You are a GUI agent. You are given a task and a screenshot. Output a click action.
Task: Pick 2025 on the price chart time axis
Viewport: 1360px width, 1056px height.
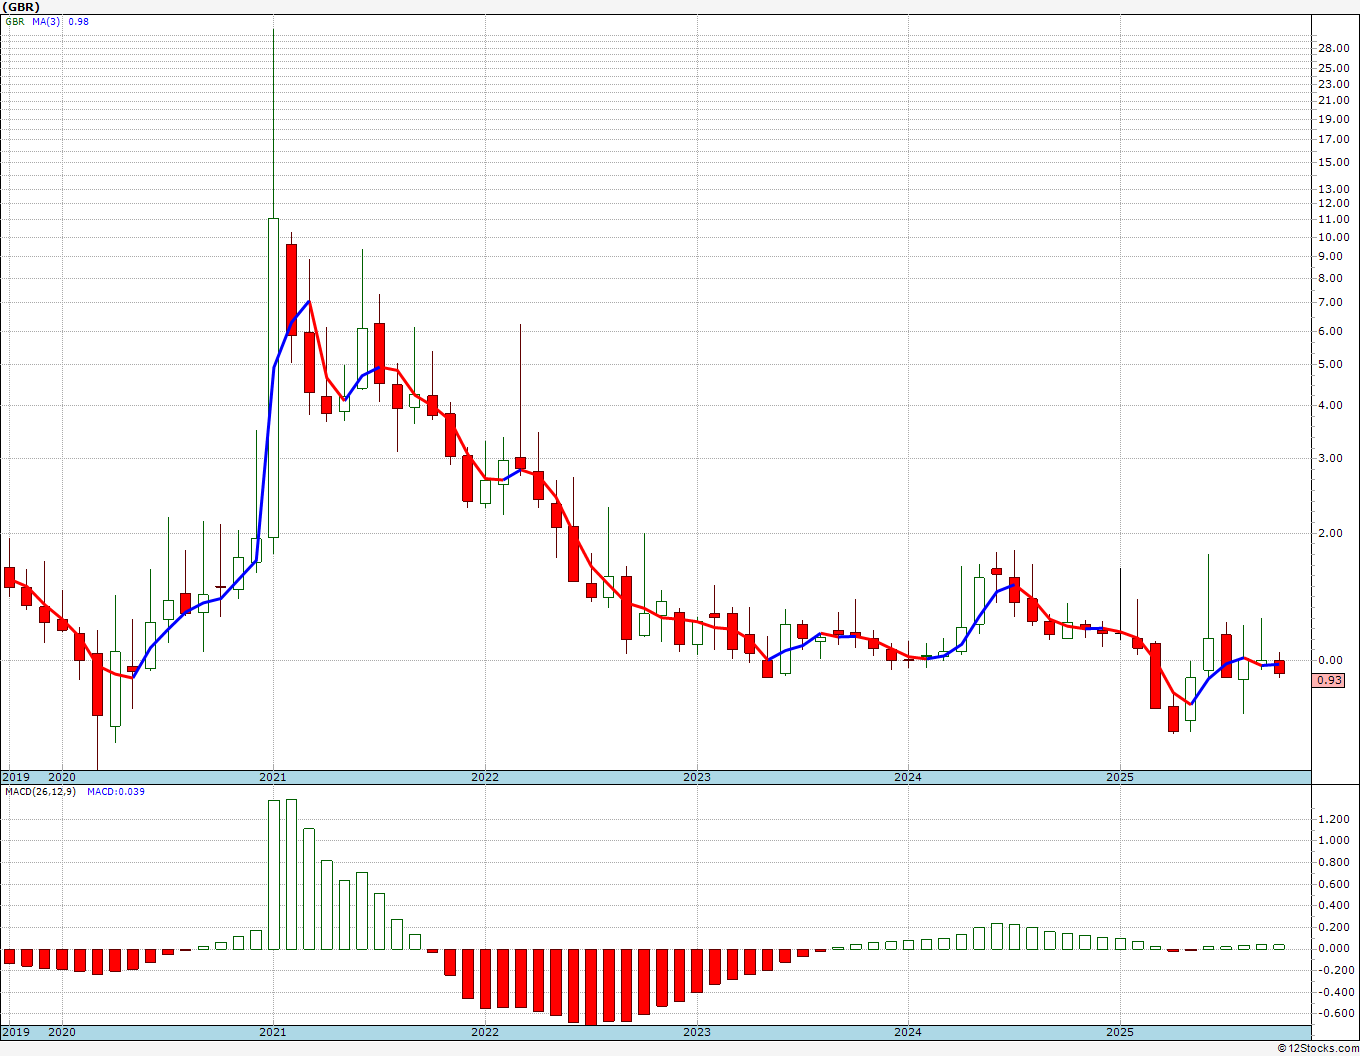1120,777
